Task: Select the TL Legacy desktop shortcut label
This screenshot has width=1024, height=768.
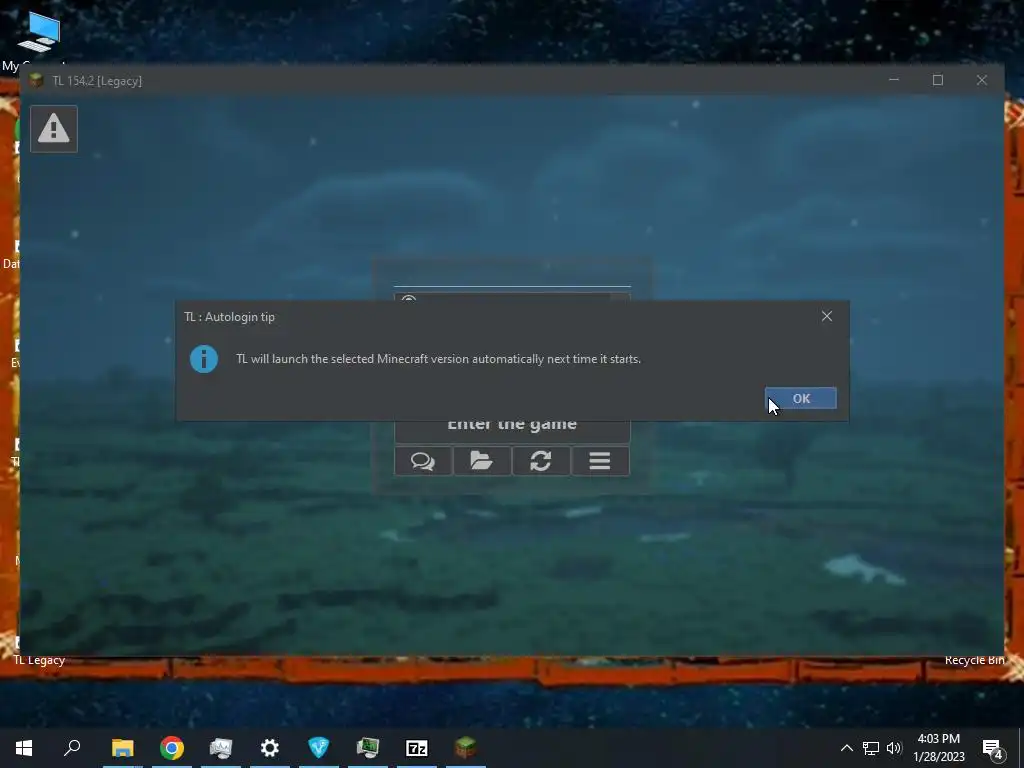Action: [x=39, y=660]
